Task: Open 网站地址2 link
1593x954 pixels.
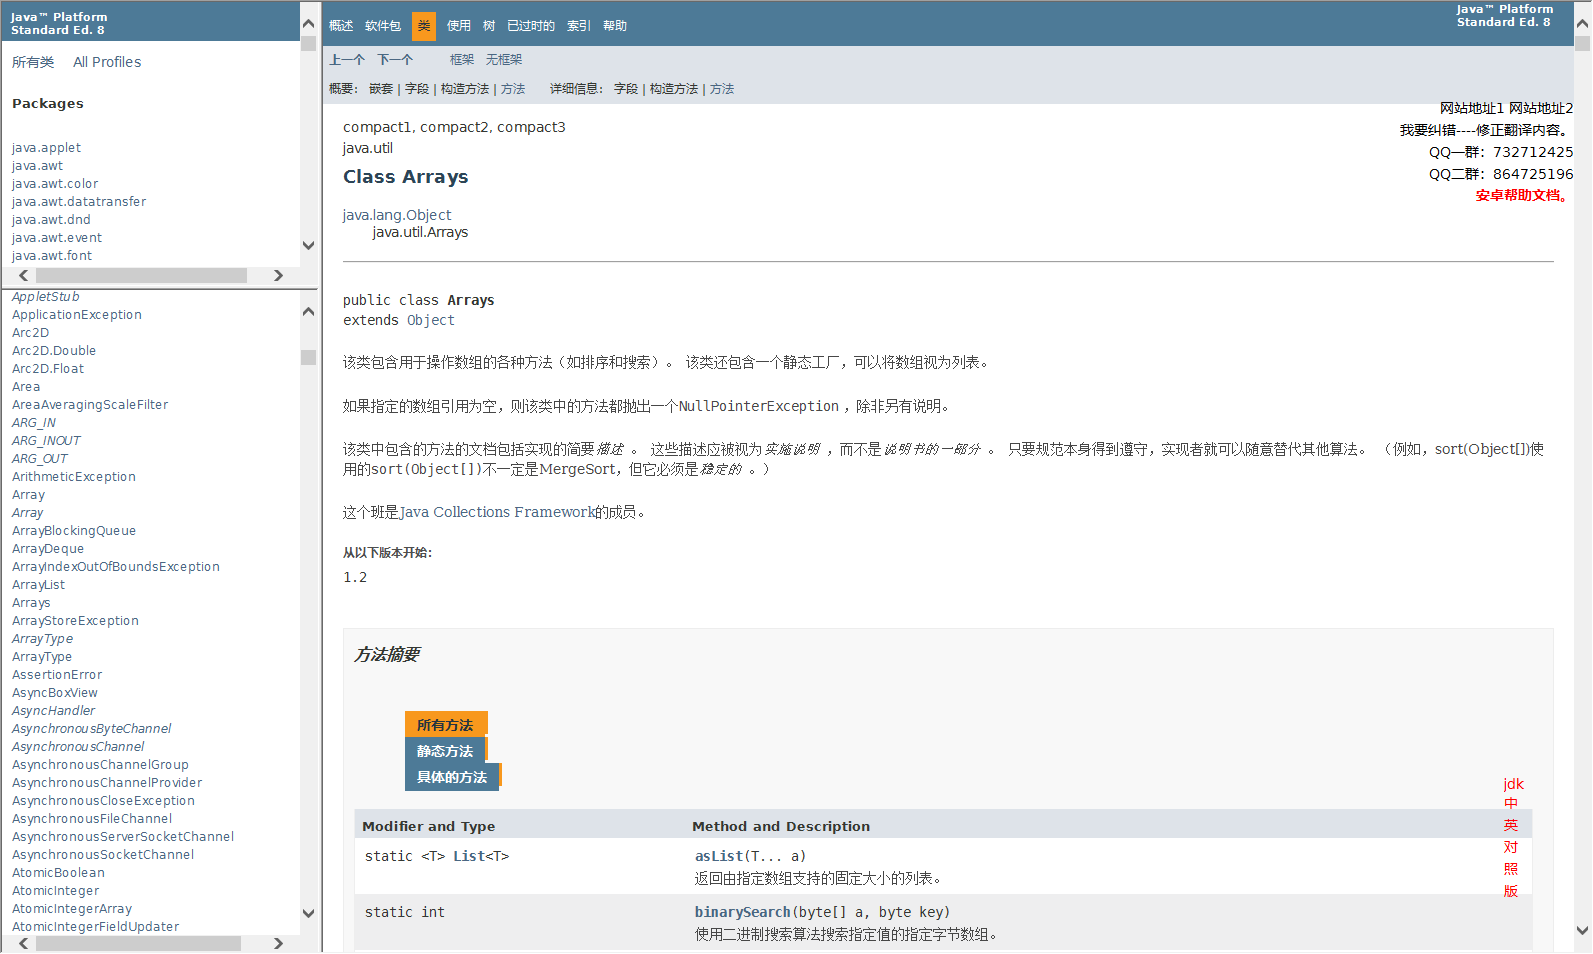Action: (1541, 108)
